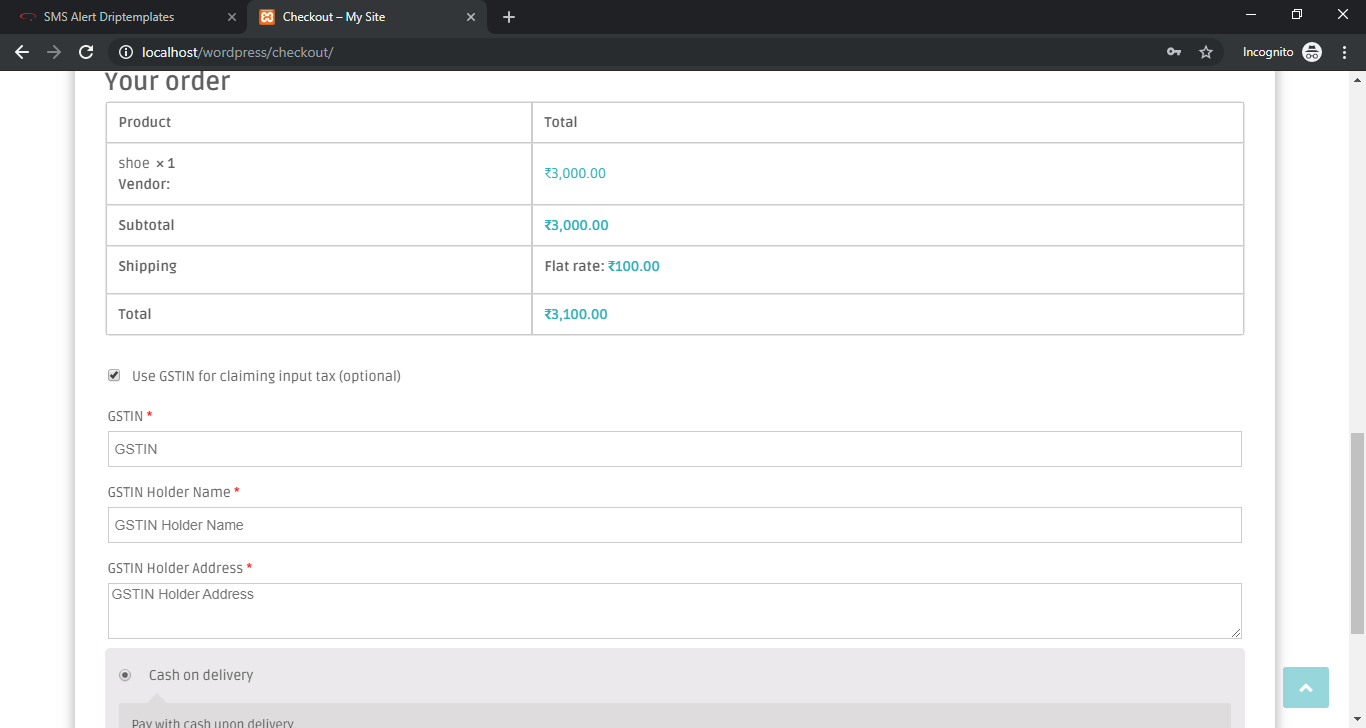Open a new browser tab

click(509, 17)
